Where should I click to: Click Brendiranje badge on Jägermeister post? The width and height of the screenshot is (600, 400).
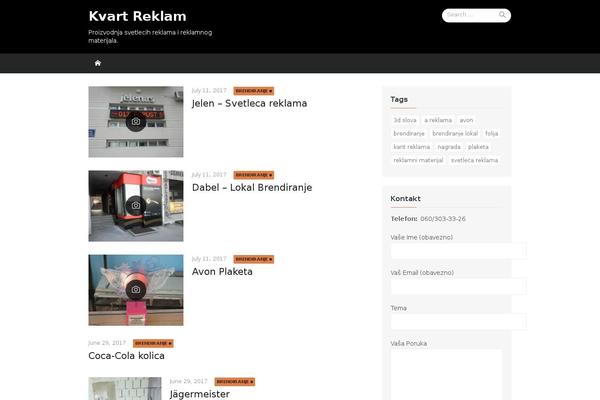[235, 382]
